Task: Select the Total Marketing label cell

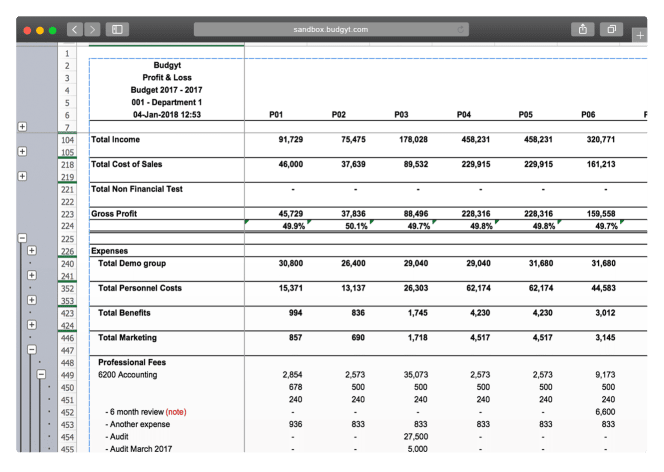Action: click(x=127, y=337)
